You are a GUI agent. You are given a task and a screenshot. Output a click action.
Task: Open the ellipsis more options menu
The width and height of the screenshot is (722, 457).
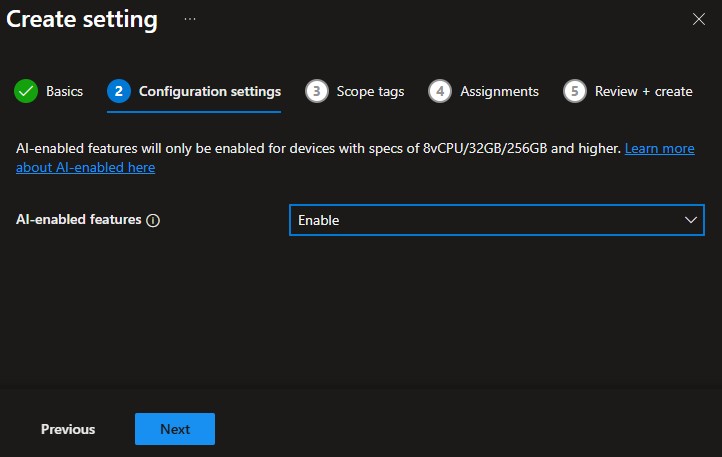pyautogui.click(x=190, y=19)
